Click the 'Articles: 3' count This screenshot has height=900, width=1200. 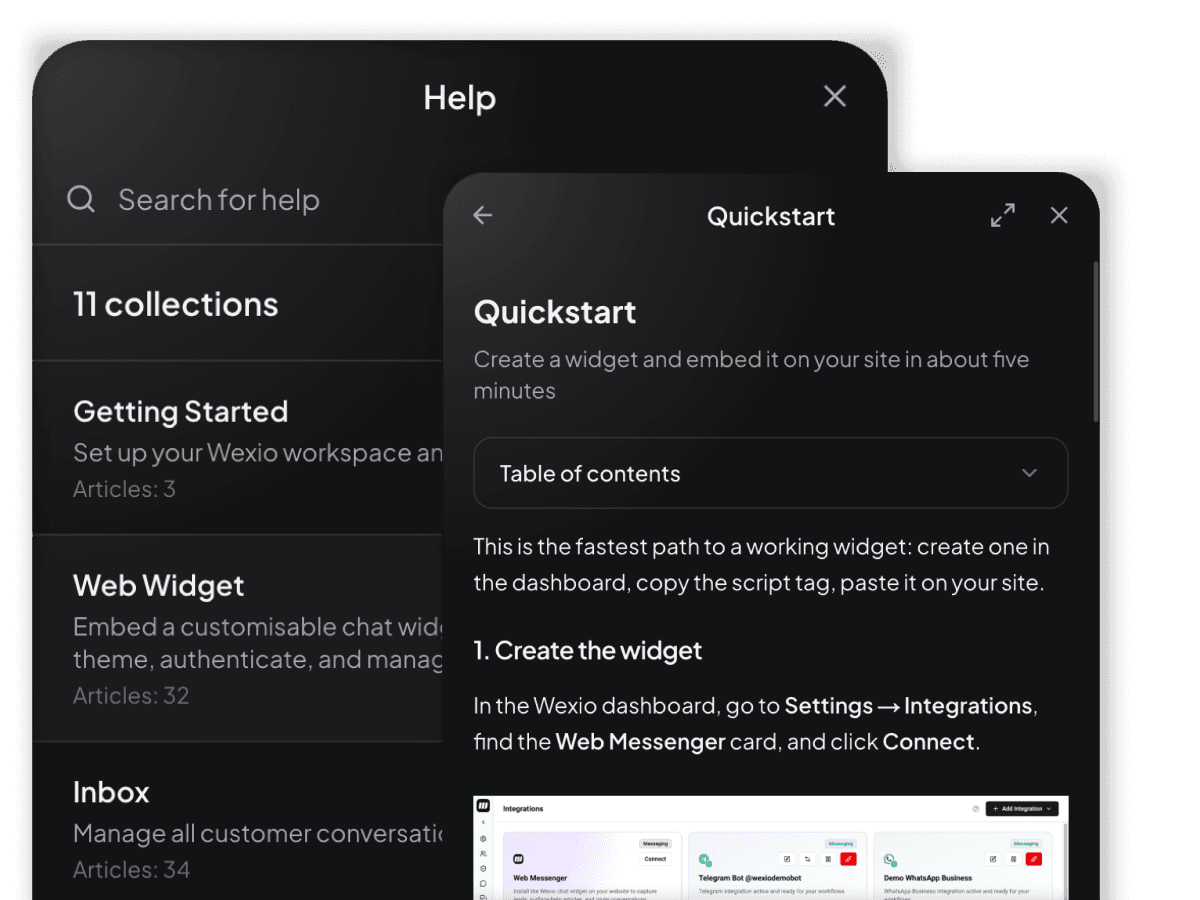[124, 489]
